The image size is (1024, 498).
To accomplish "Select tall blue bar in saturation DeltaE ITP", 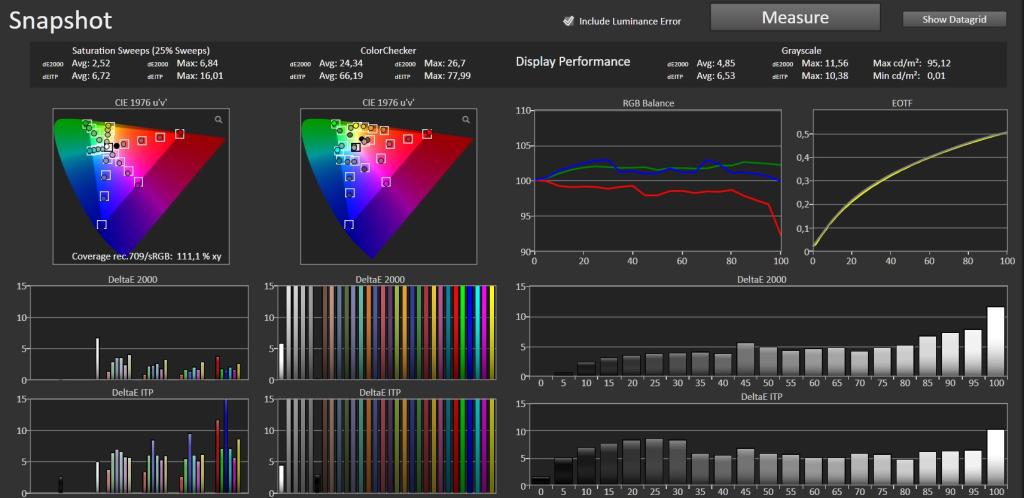I will click(x=226, y=446).
